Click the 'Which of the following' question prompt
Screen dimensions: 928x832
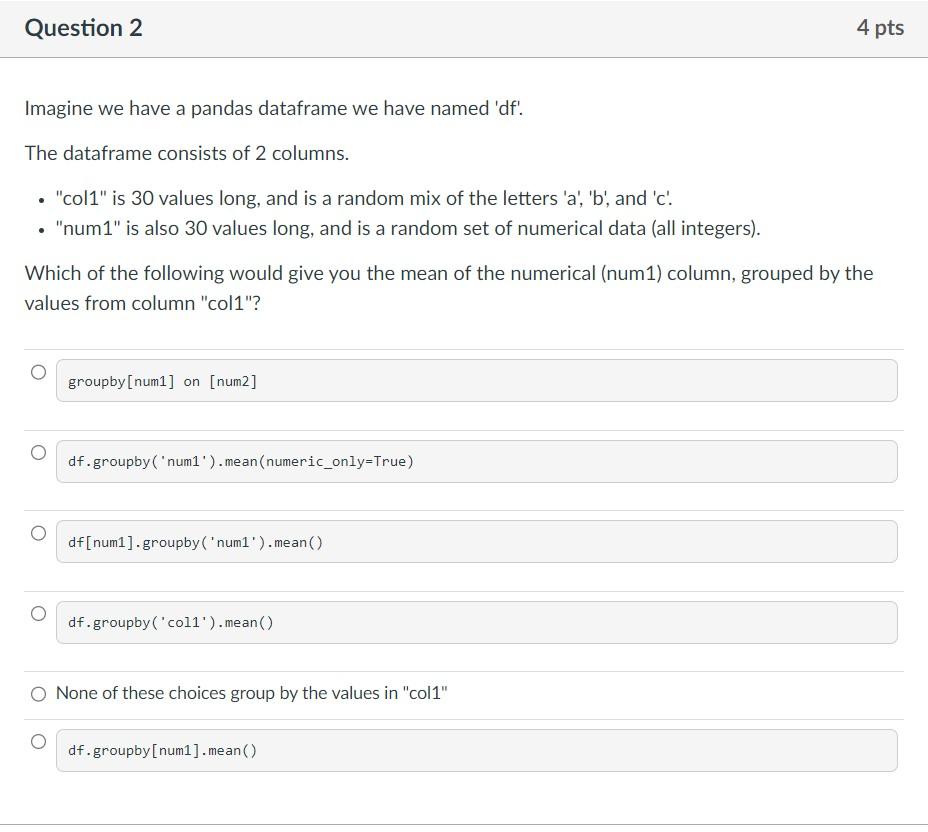tap(449, 288)
